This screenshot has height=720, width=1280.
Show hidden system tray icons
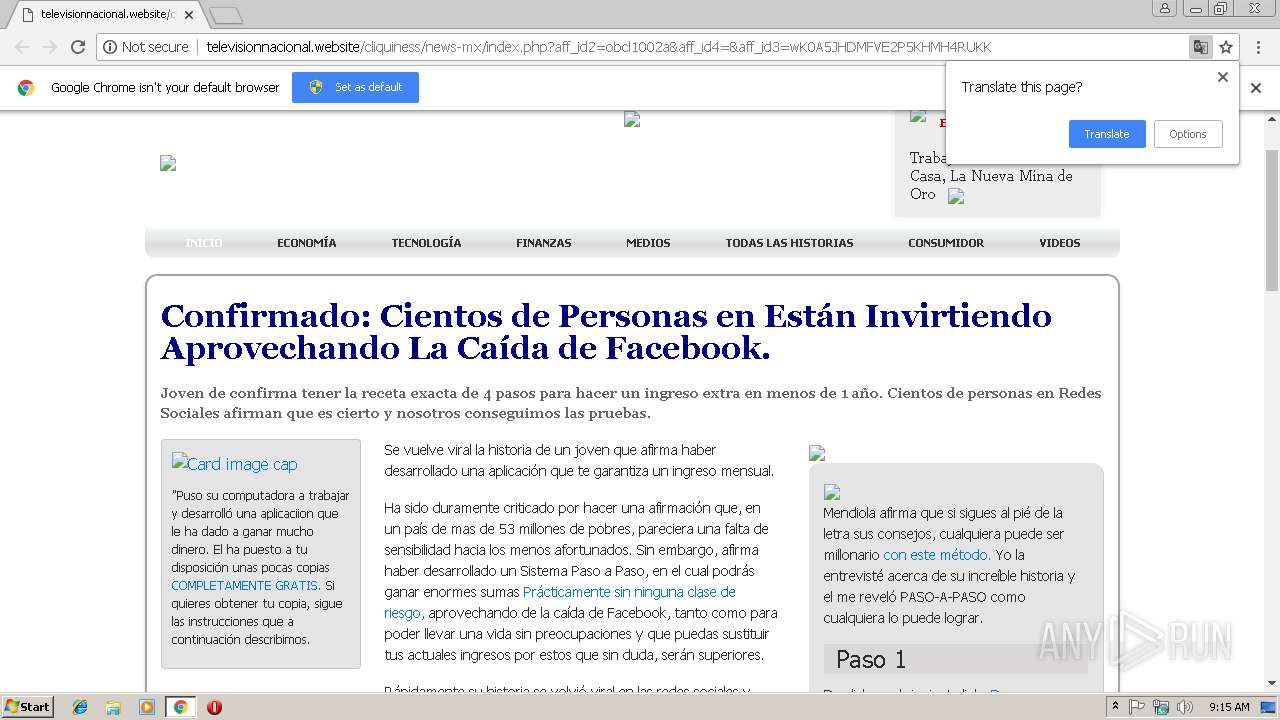tap(1116, 707)
